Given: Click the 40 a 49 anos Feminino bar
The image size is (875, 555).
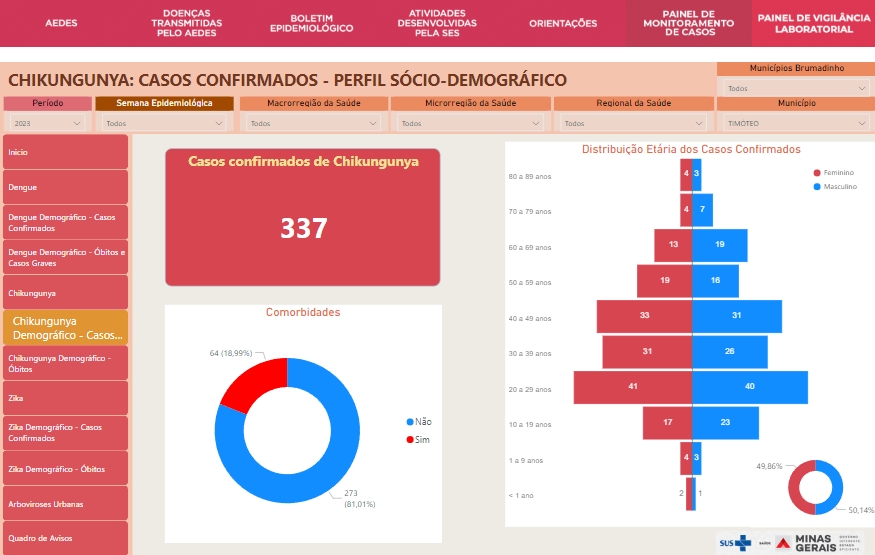Looking at the screenshot, I should (644, 317).
